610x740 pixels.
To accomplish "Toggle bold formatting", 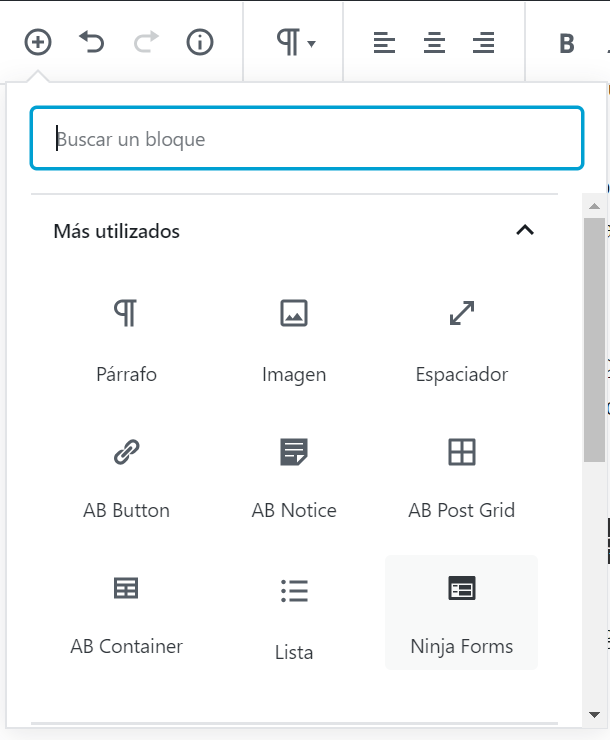I will [x=567, y=43].
